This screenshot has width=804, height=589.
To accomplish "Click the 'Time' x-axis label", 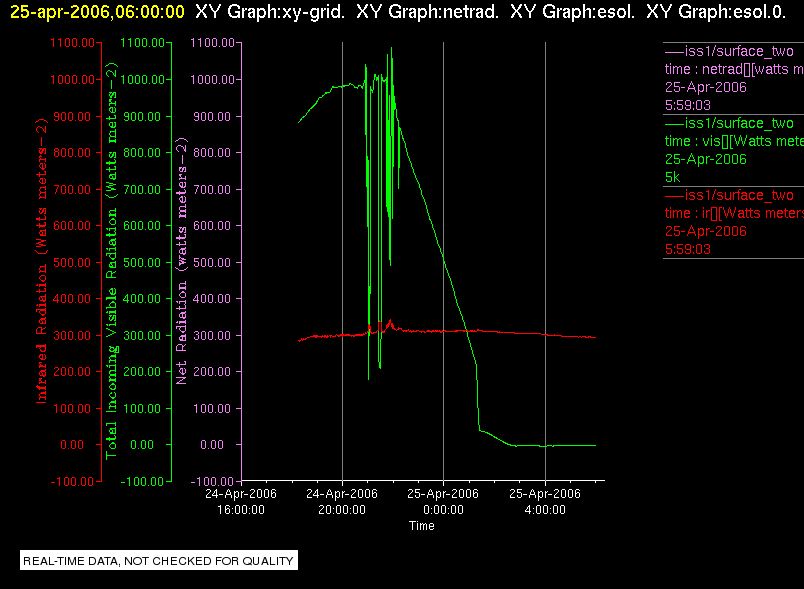I will (x=421, y=525).
